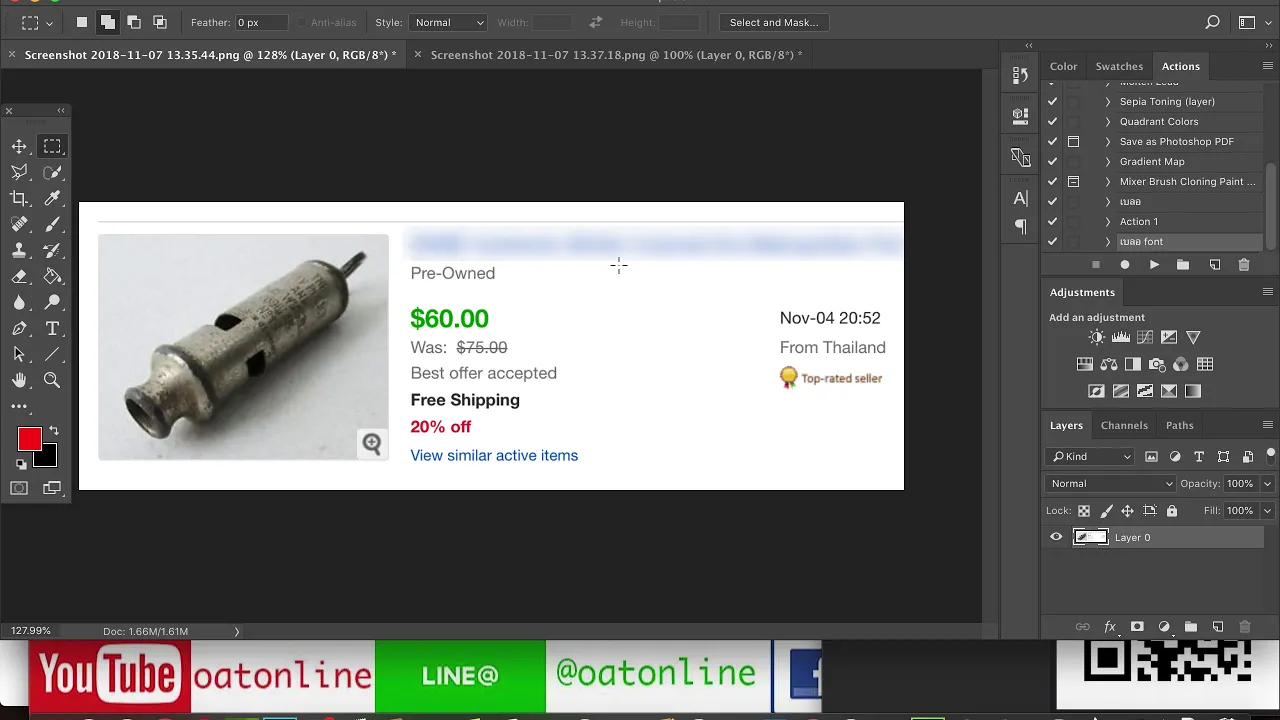Hide Layer 0 with the eye icon
1280x720 pixels.
coord(1056,538)
